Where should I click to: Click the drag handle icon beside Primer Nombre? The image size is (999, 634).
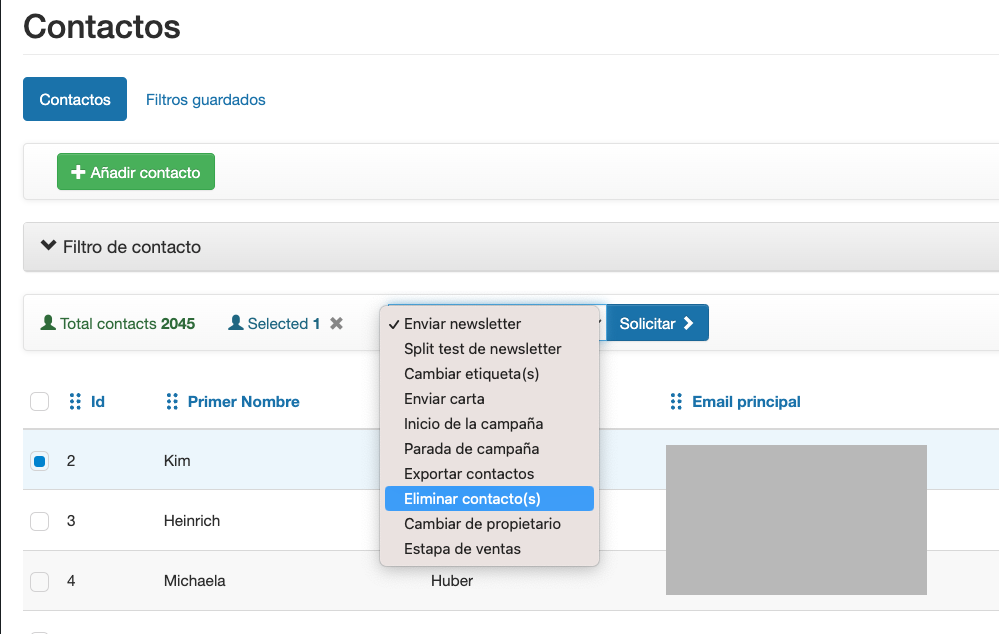coord(172,401)
